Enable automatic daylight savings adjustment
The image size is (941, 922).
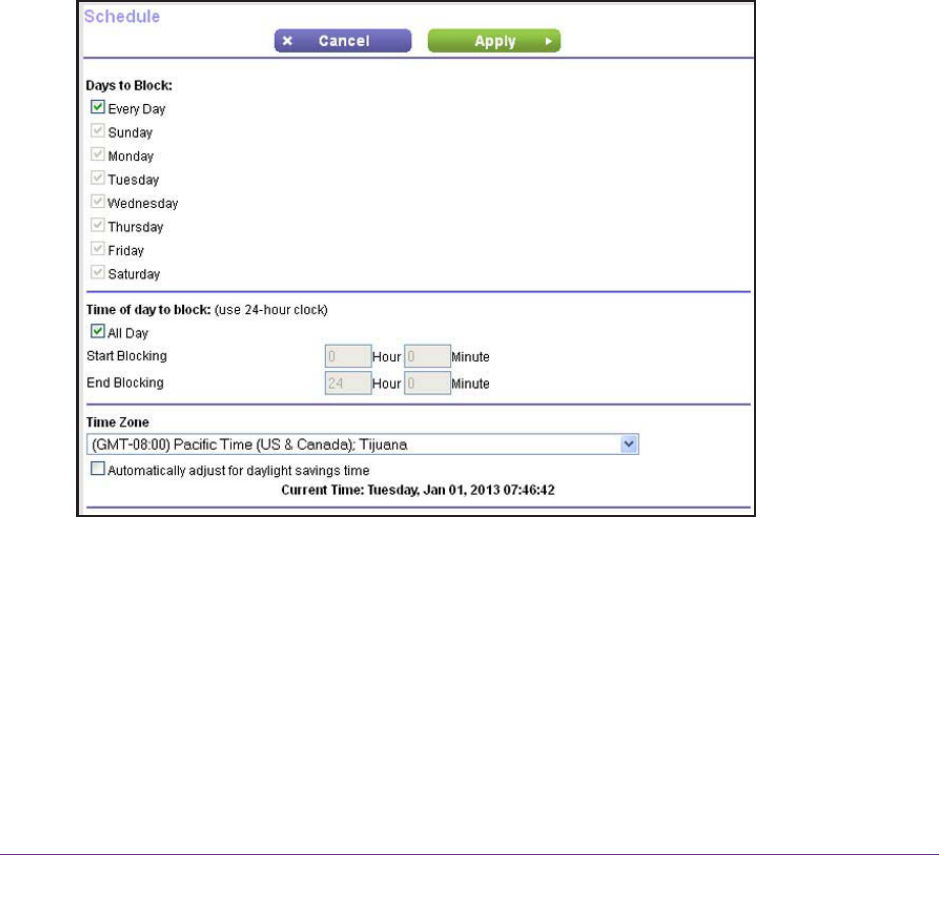98,469
